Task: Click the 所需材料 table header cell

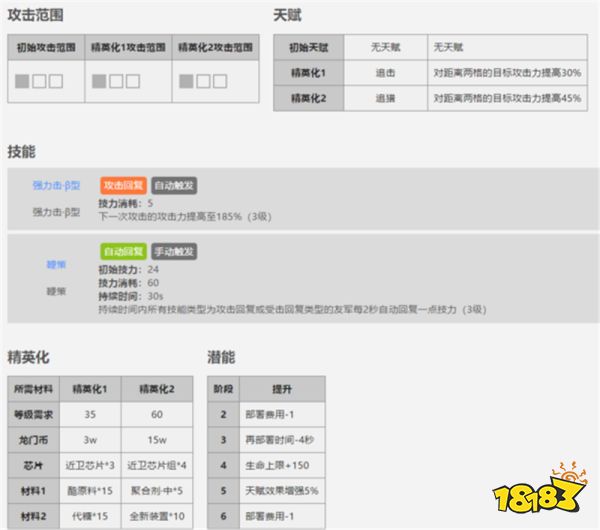Action: coord(34,388)
